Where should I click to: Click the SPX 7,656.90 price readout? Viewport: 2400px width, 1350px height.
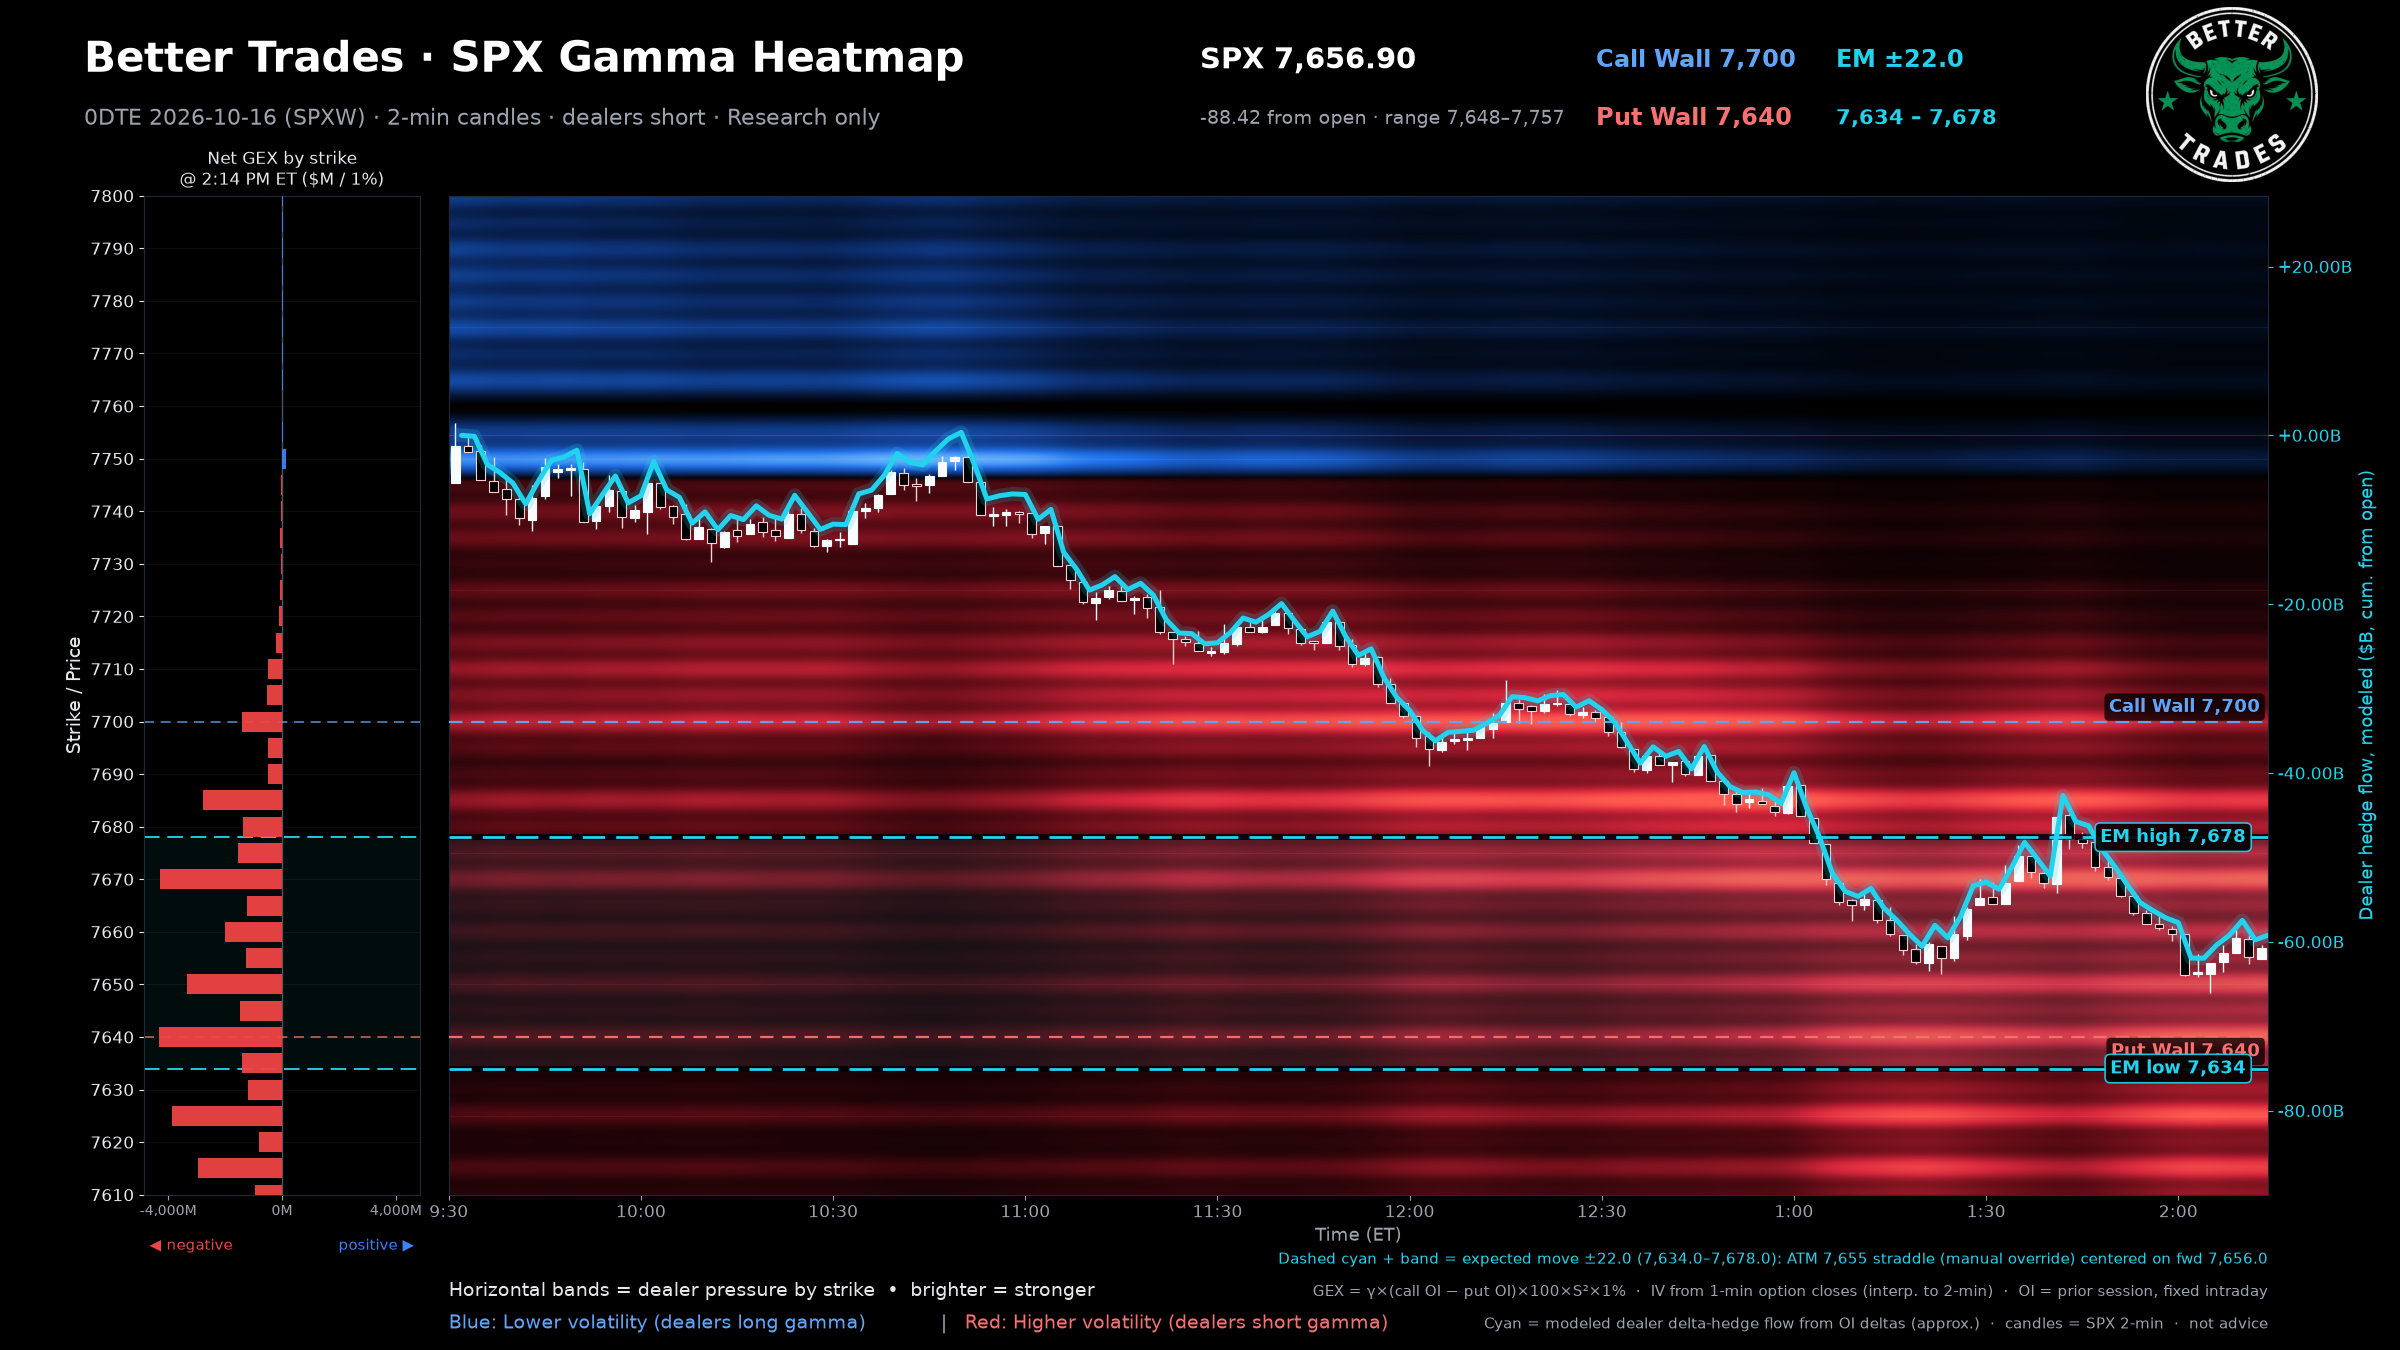pos(1308,59)
